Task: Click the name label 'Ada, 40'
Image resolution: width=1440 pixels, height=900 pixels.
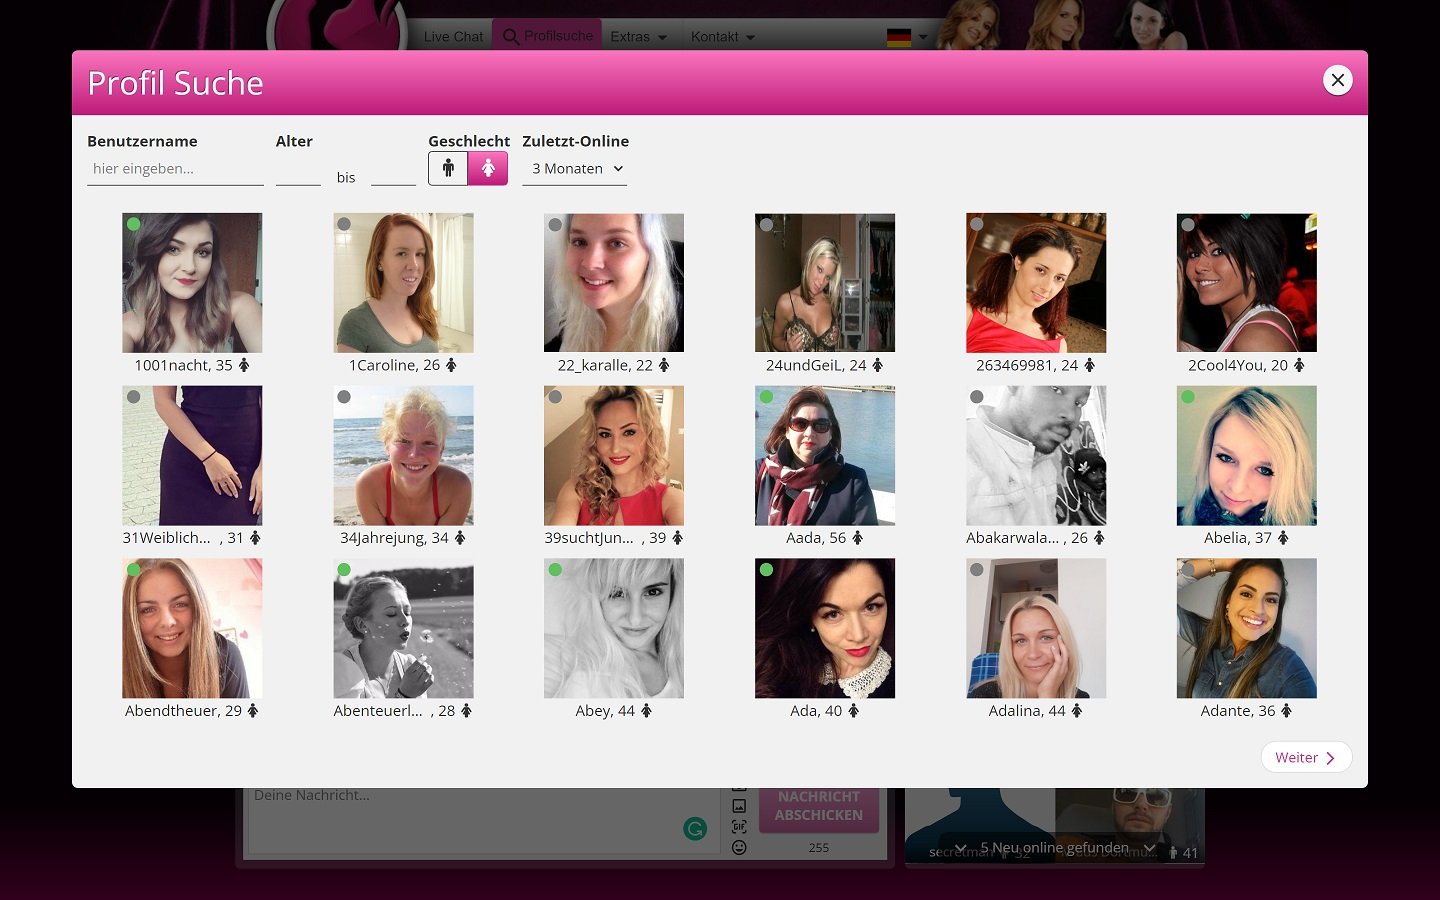Action: click(816, 711)
